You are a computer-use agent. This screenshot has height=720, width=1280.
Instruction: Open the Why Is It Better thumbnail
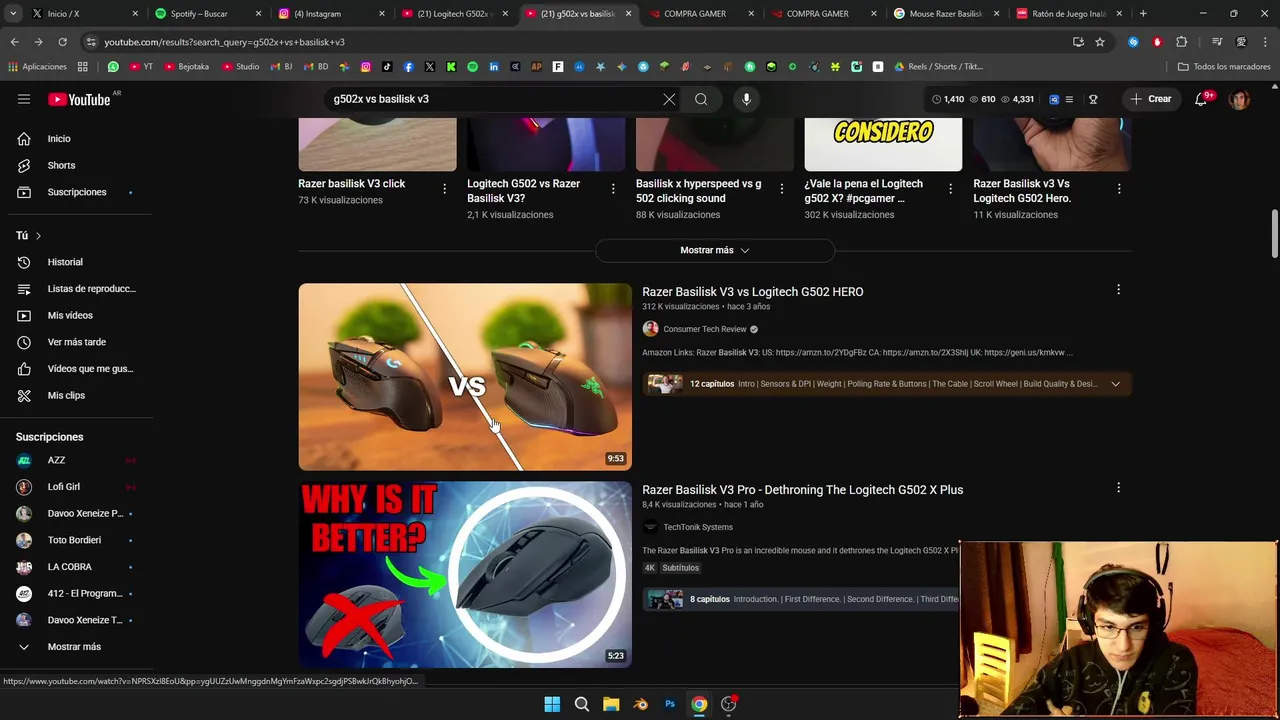(465, 575)
